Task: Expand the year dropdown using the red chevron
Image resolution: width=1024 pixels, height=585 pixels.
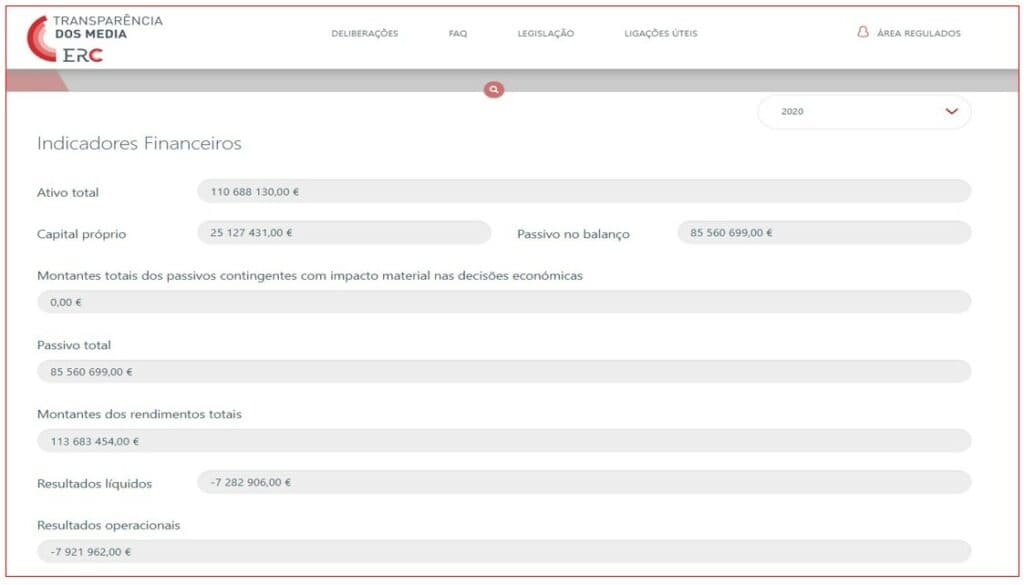Action: (950, 112)
